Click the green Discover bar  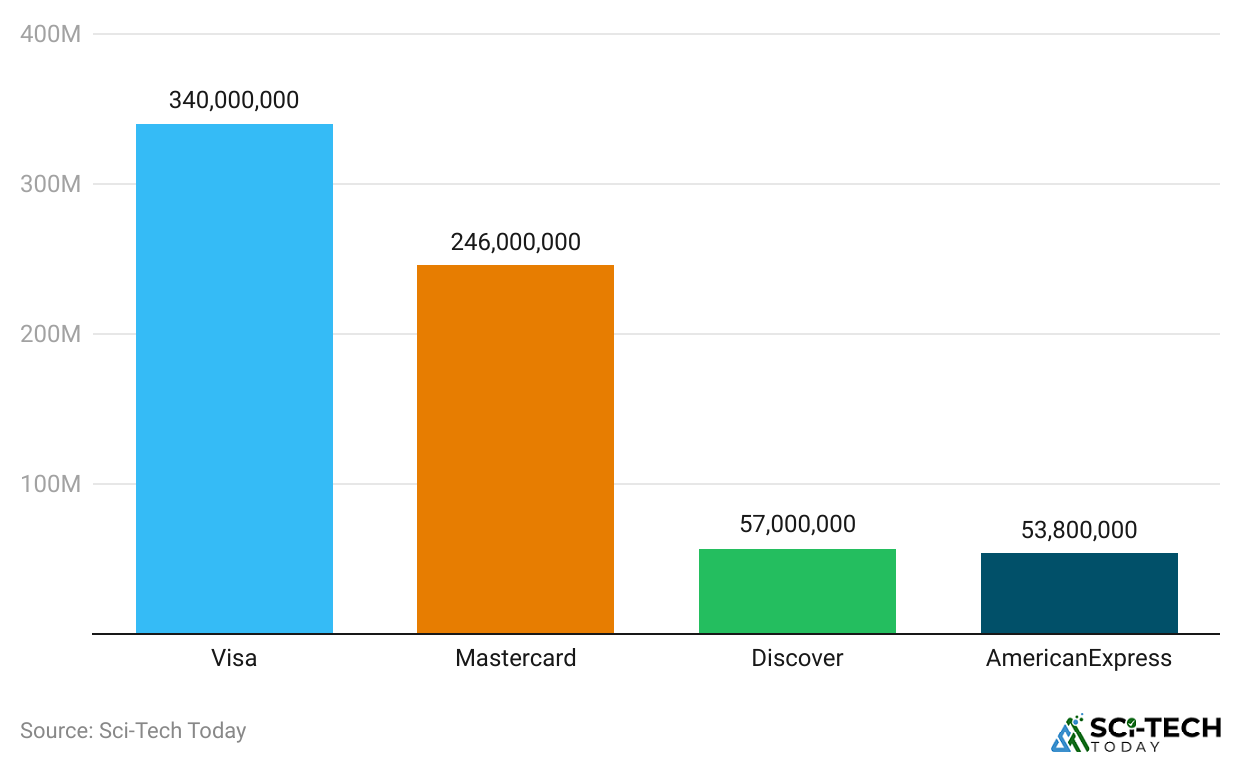pyautogui.click(x=797, y=591)
